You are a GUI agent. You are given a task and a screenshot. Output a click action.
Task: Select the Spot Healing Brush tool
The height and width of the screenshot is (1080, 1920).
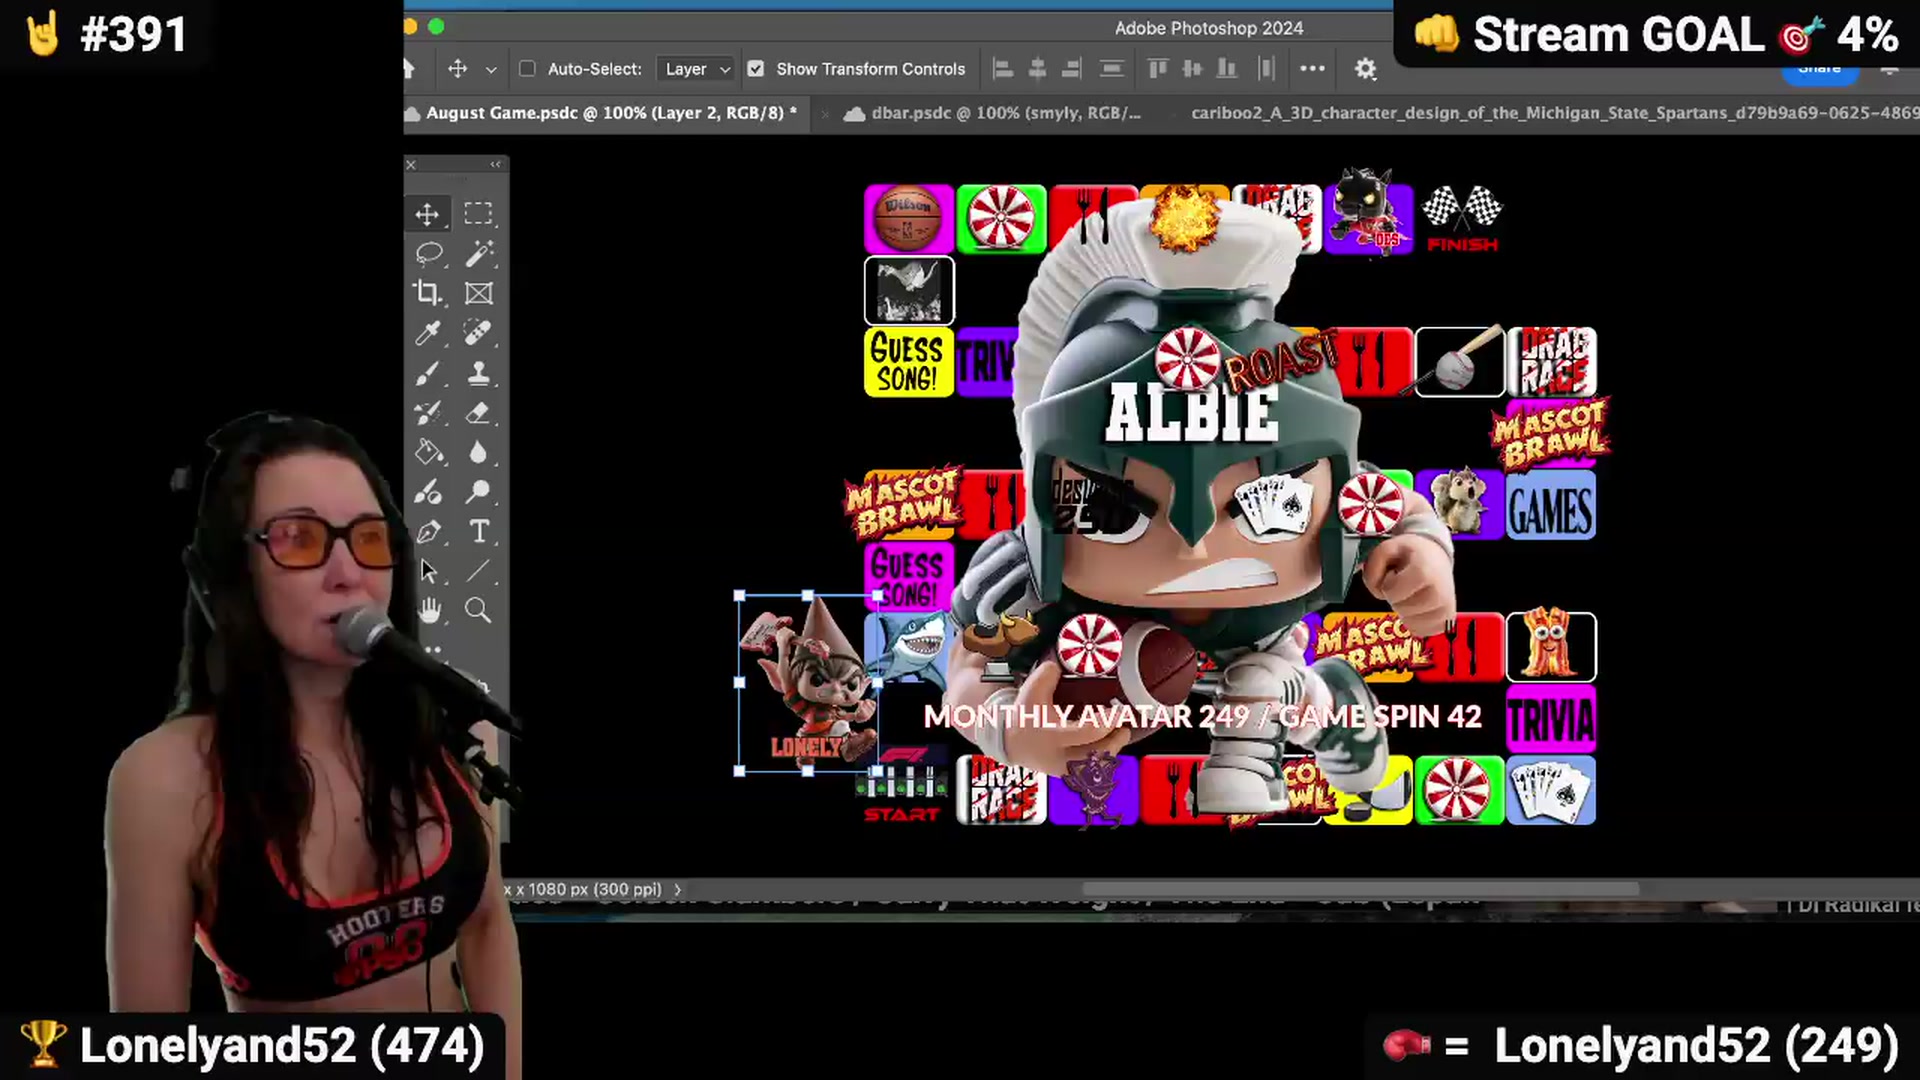(x=478, y=333)
